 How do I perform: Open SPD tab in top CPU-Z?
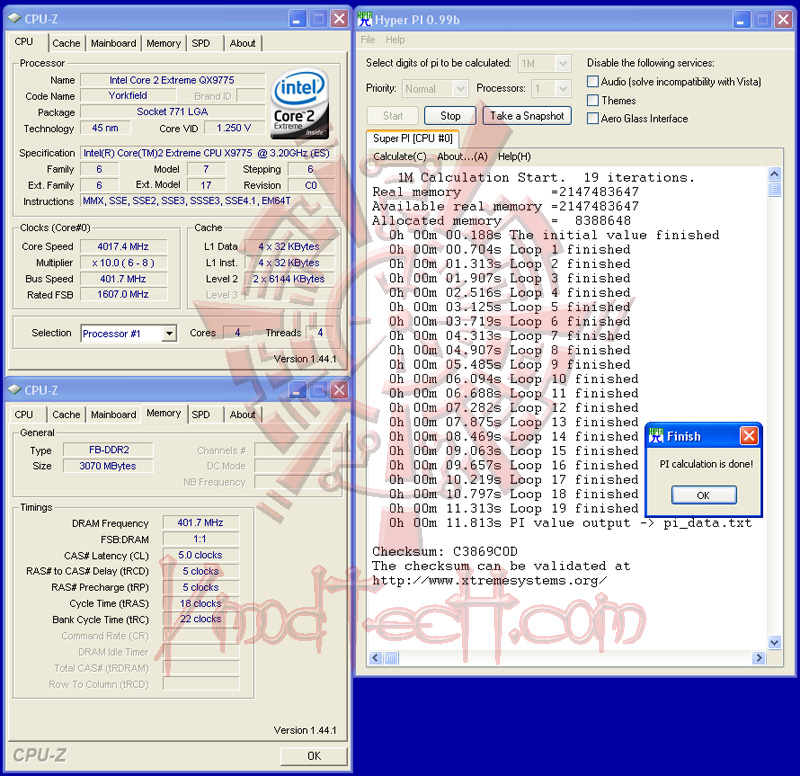201,43
